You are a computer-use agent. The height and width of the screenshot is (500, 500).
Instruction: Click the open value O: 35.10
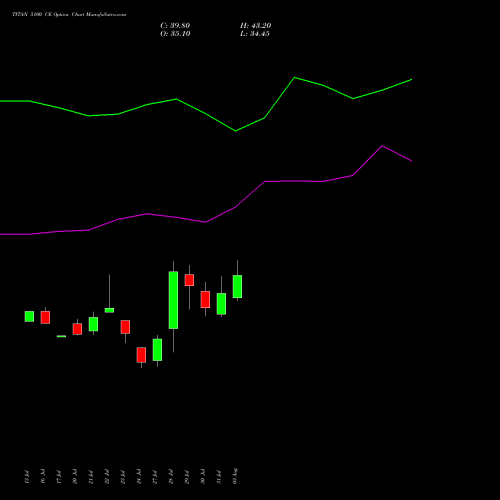(x=175, y=34)
